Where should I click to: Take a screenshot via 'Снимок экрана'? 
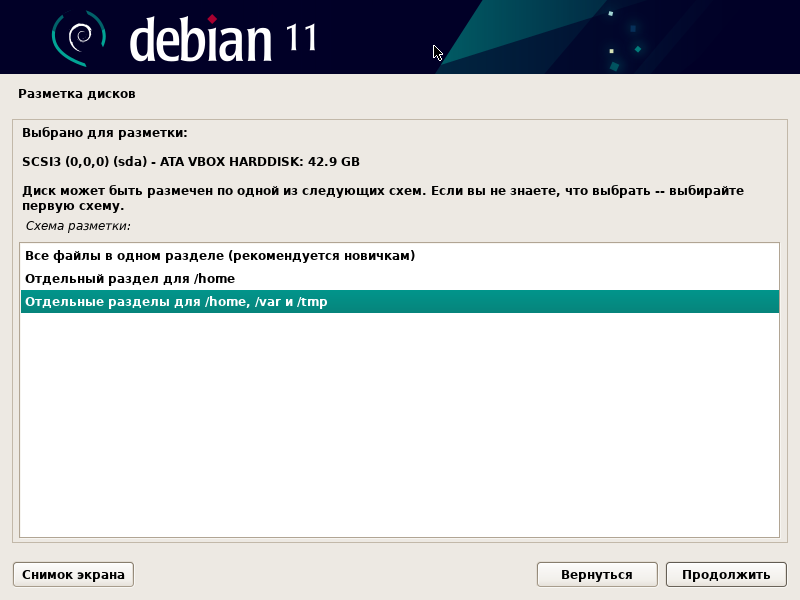tap(72, 574)
